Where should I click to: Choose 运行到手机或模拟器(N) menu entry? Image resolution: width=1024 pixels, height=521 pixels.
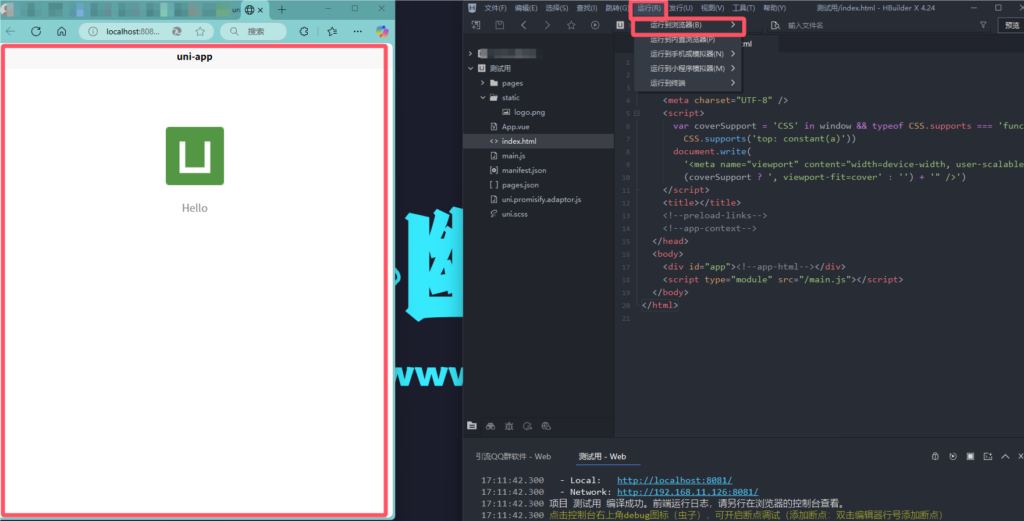coord(688,54)
